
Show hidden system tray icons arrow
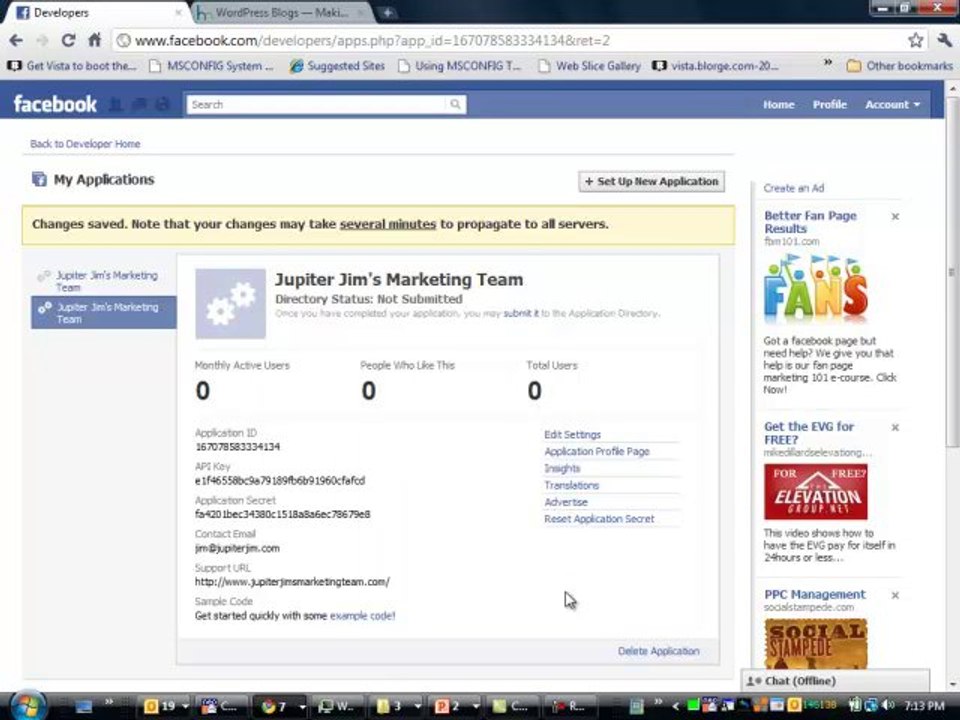click(675, 706)
